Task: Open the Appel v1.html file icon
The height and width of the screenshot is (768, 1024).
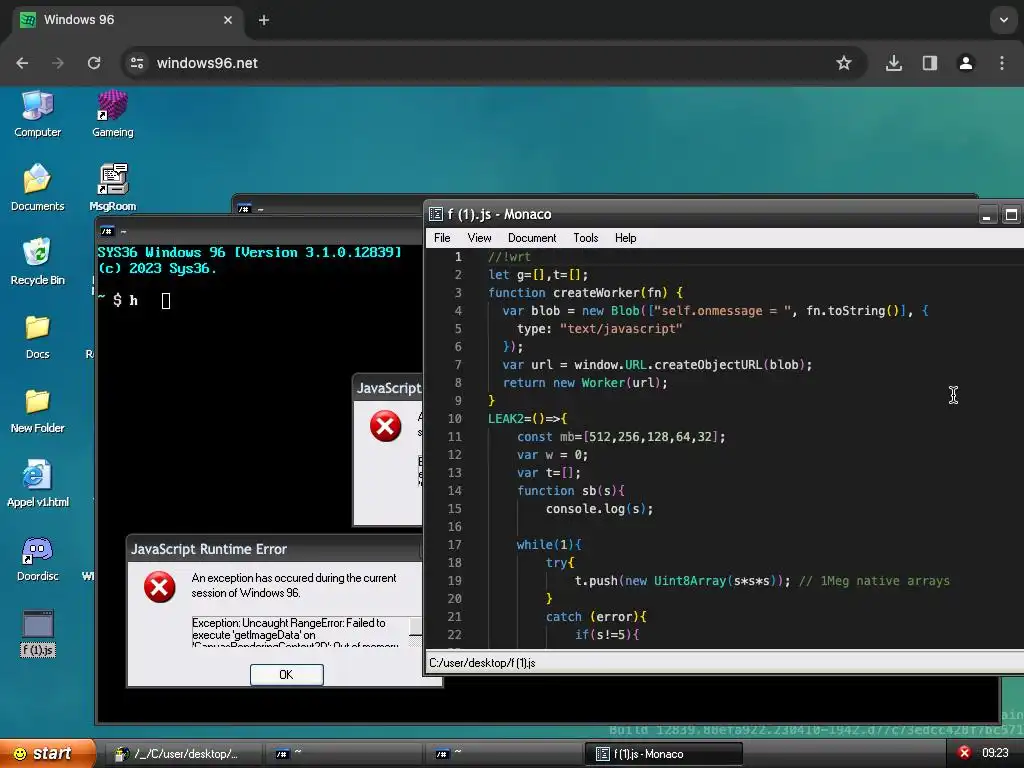Action: click(37, 484)
